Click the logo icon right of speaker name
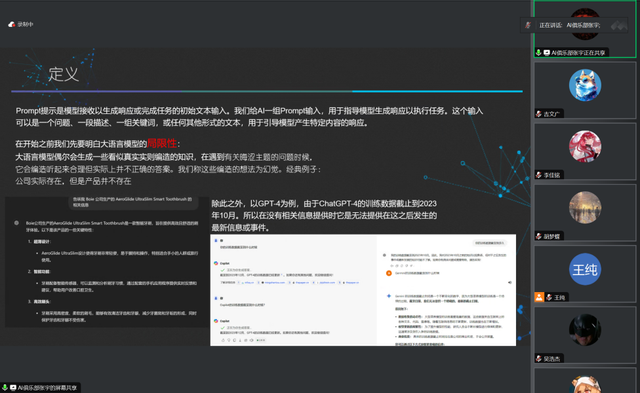The height and width of the screenshot is (393, 640). (x=619, y=26)
